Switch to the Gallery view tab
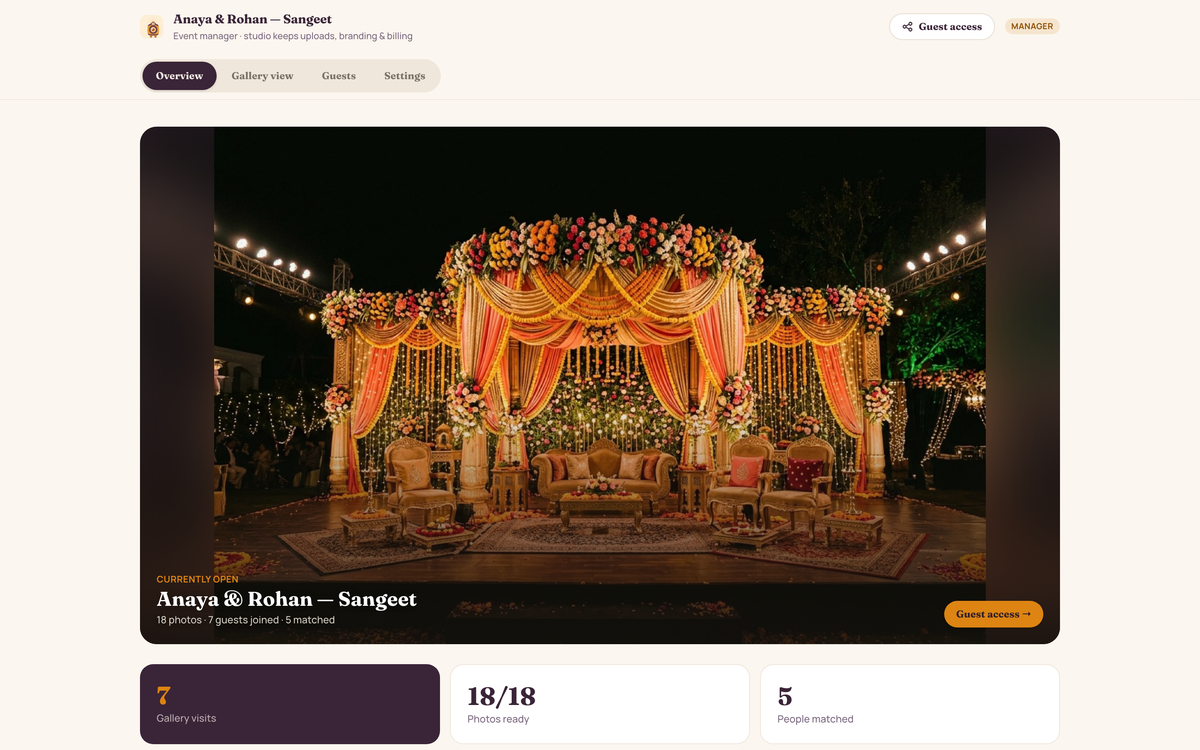Screen dimensions: 1200x750 point(262,76)
